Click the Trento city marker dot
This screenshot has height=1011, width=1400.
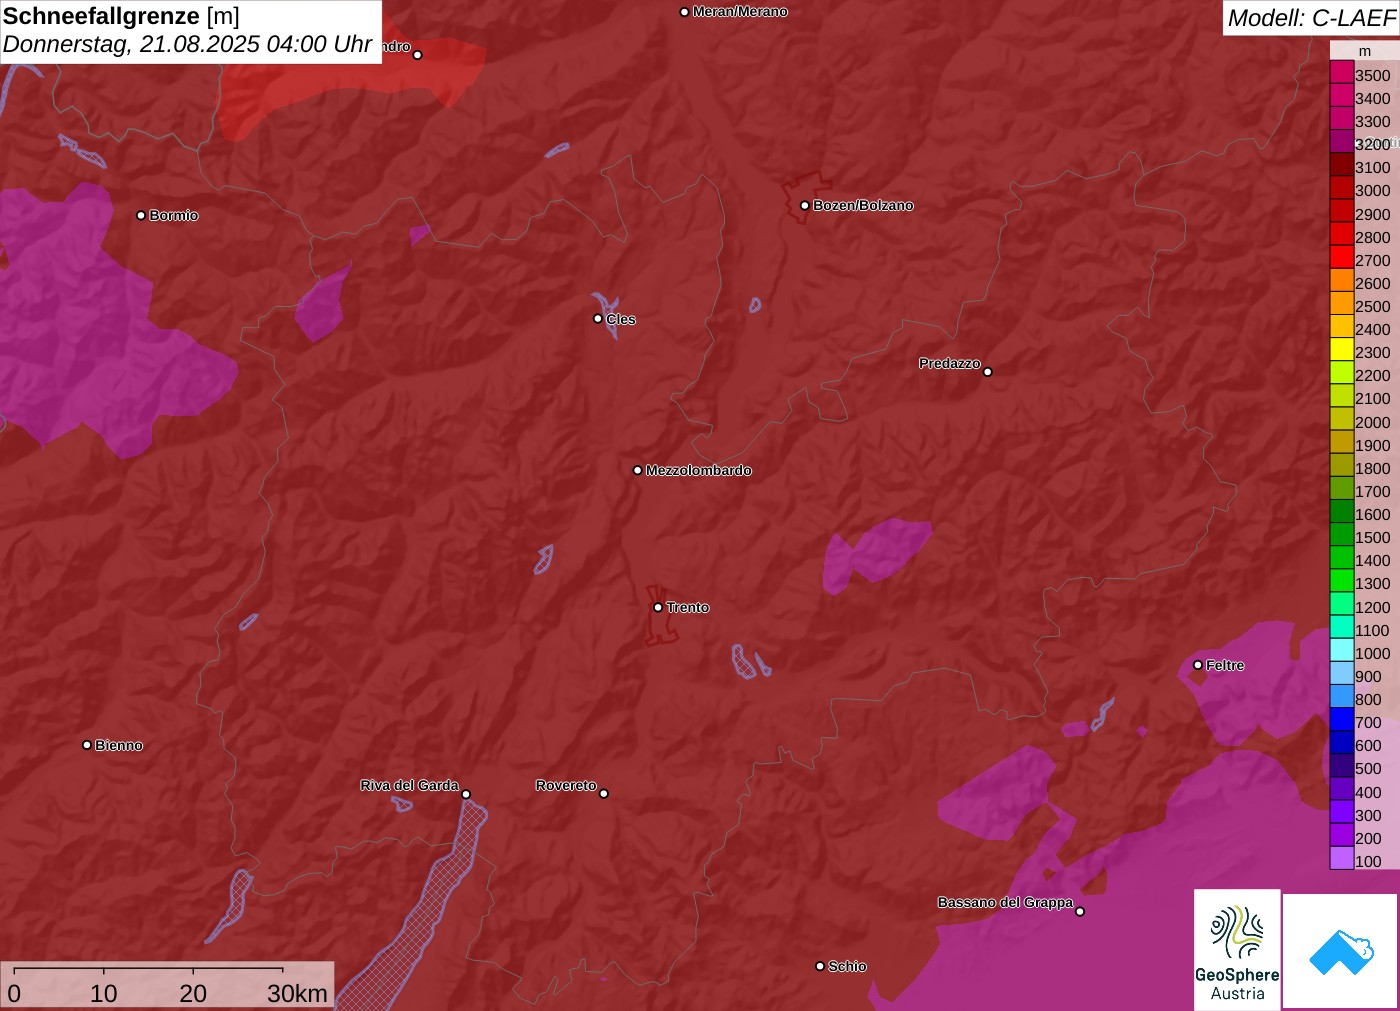tap(658, 607)
